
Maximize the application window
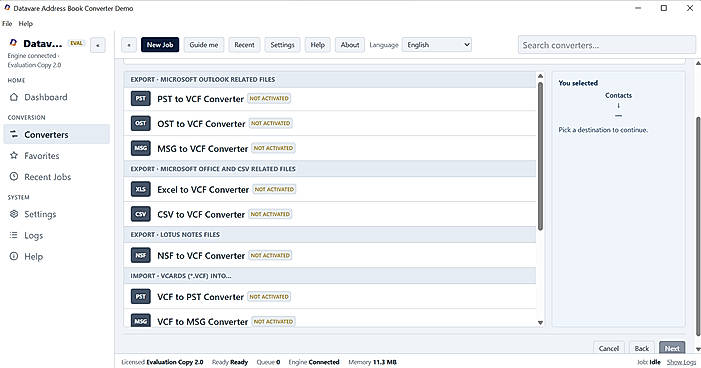click(x=664, y=8)
